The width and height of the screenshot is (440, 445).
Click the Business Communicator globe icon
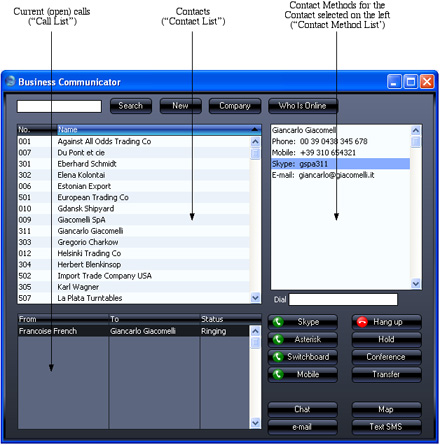tap(11, 81)
